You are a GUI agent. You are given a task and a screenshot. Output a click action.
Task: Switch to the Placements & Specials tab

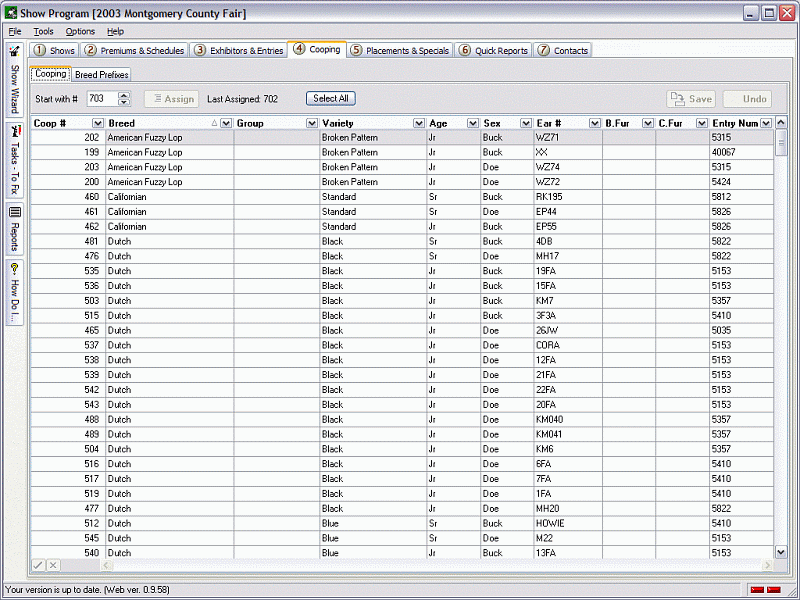click(400, 50)
